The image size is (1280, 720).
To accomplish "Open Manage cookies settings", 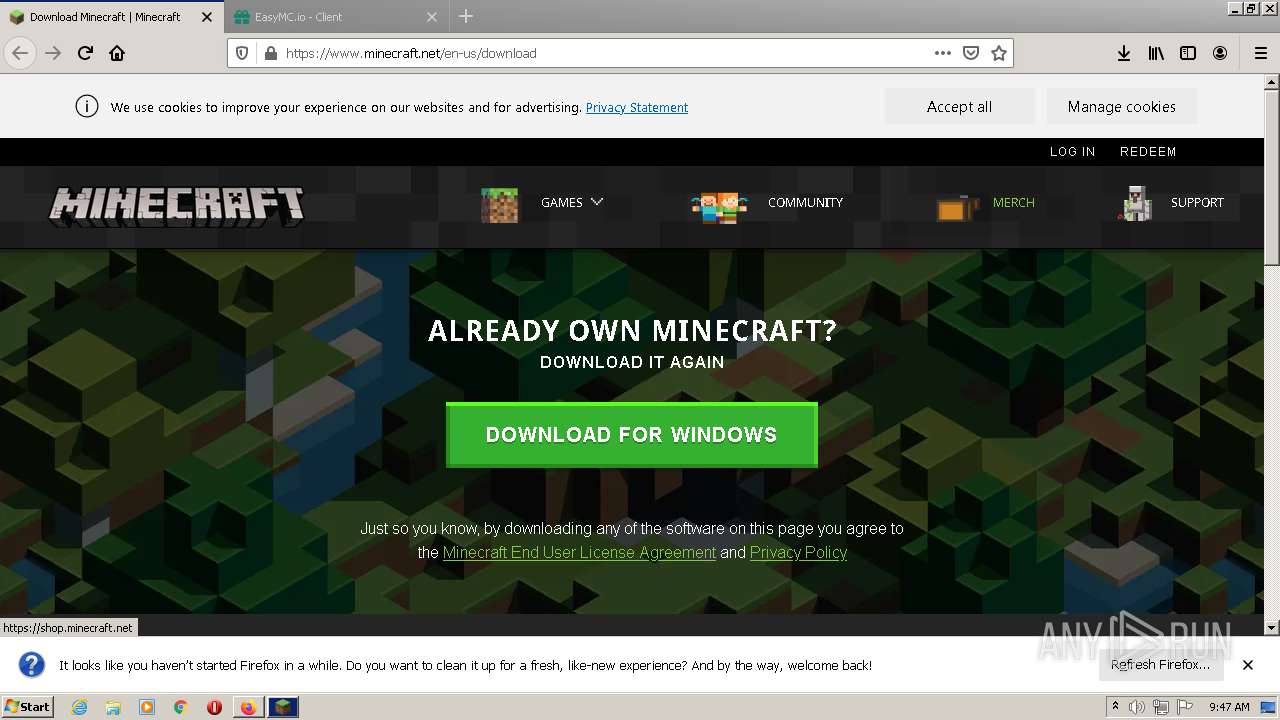I will (x=1121, y=106).
